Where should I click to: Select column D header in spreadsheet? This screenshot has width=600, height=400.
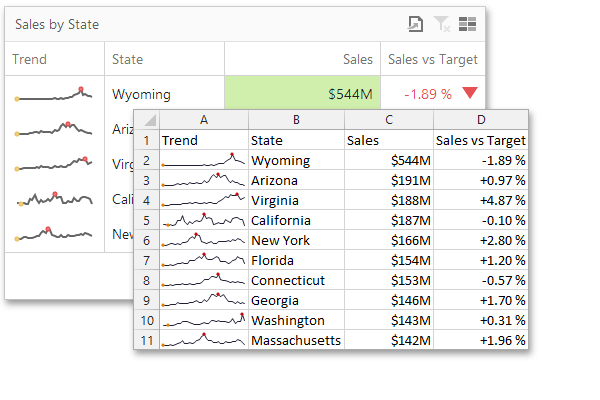481,120
